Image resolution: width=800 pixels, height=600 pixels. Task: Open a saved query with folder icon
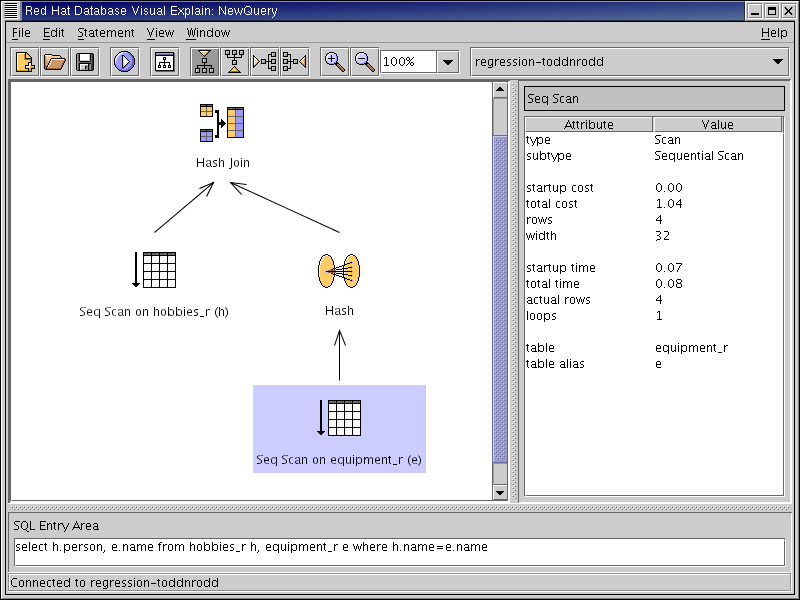point(55,62)
